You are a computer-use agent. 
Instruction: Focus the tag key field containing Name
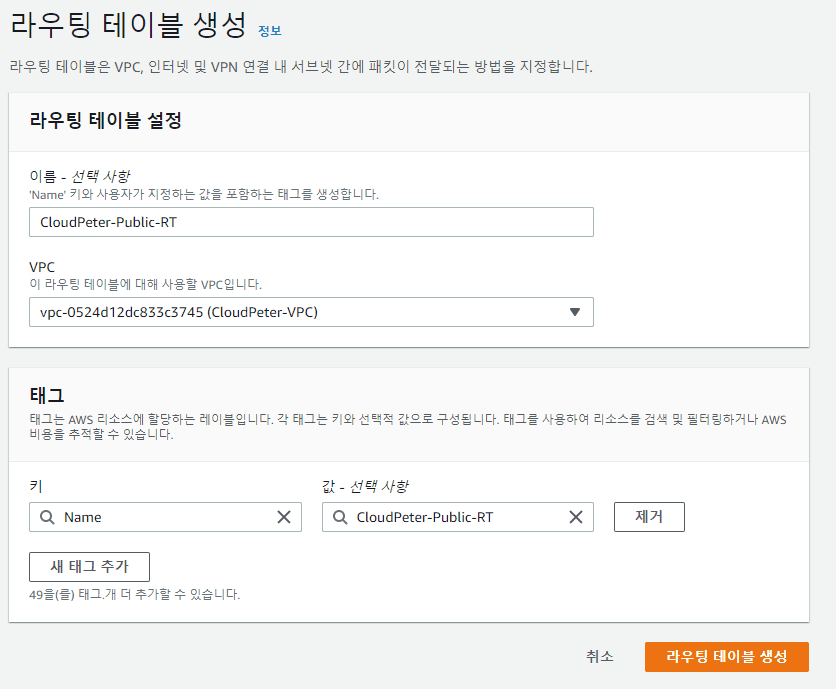click(165, 517)
